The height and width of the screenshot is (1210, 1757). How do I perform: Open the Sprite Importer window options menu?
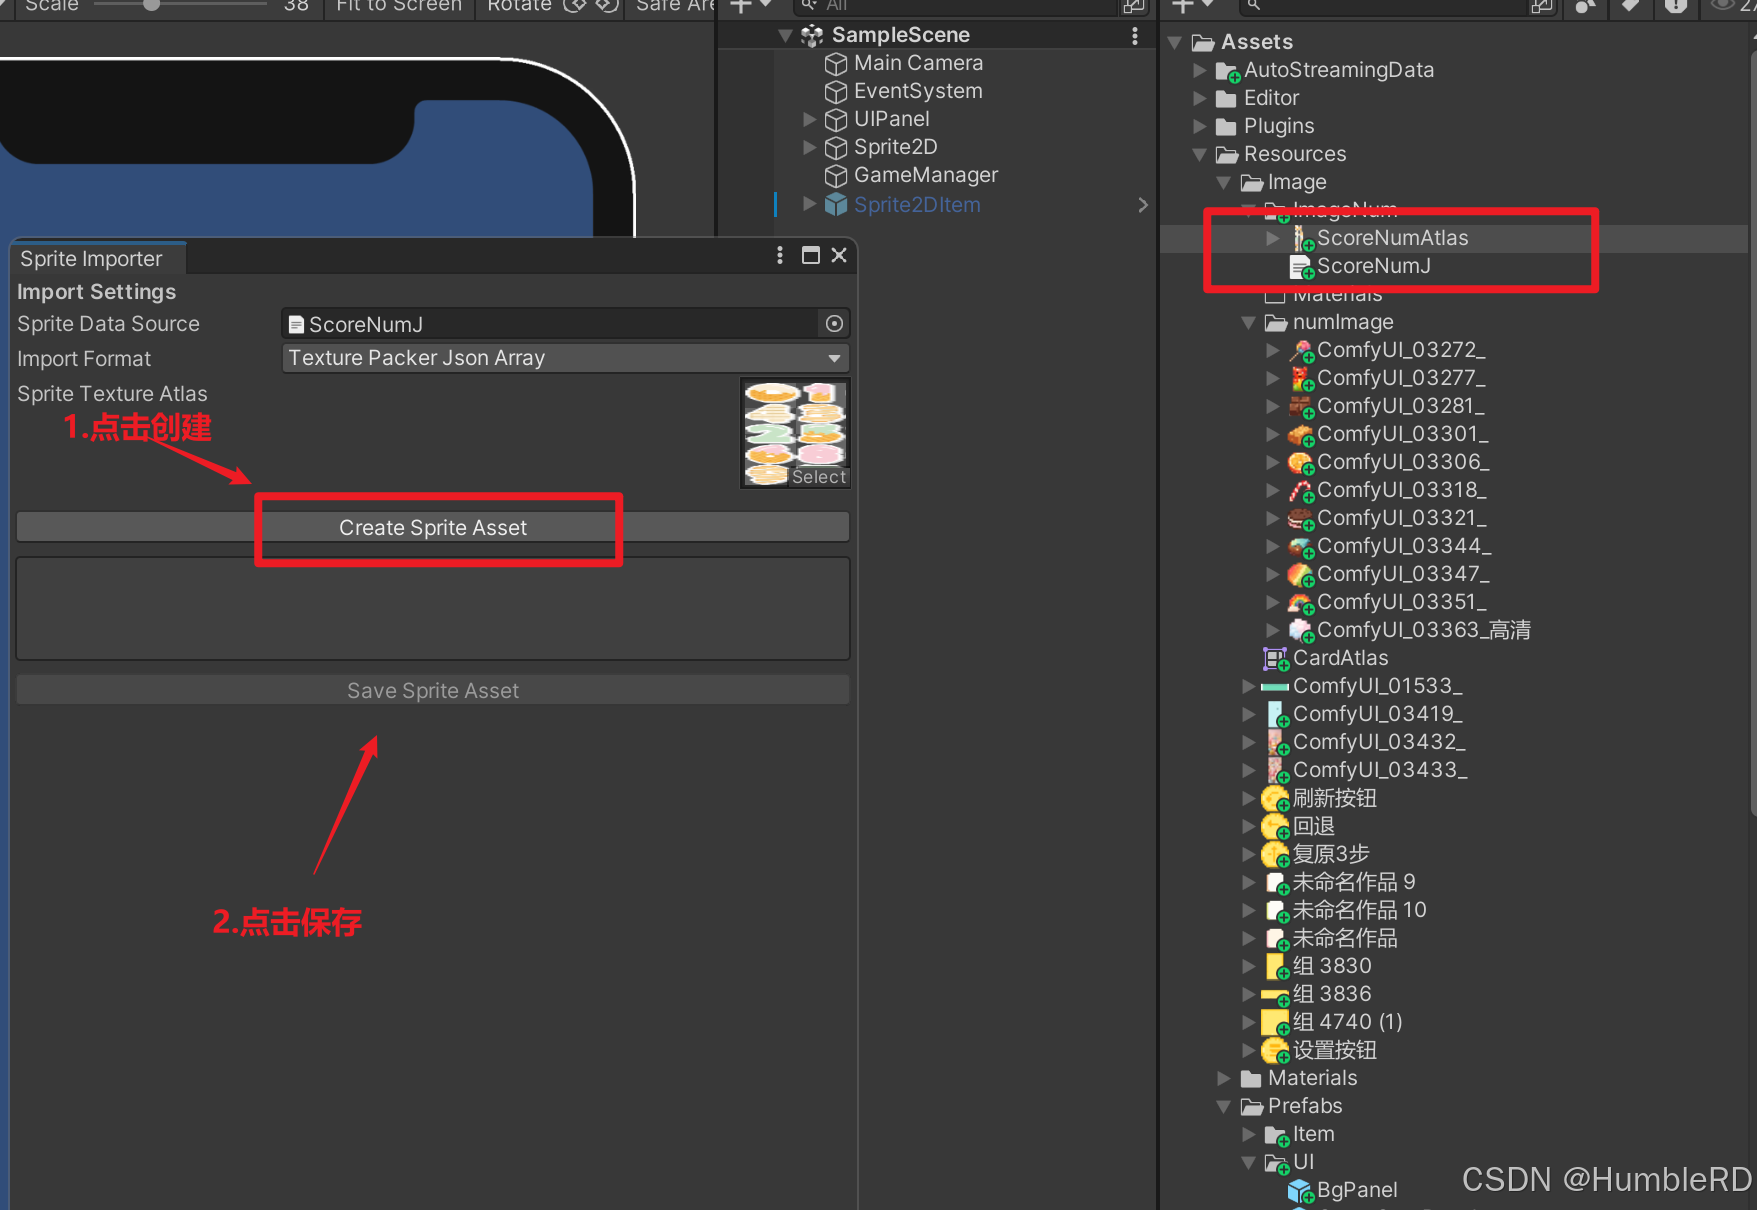pos(780,255)
